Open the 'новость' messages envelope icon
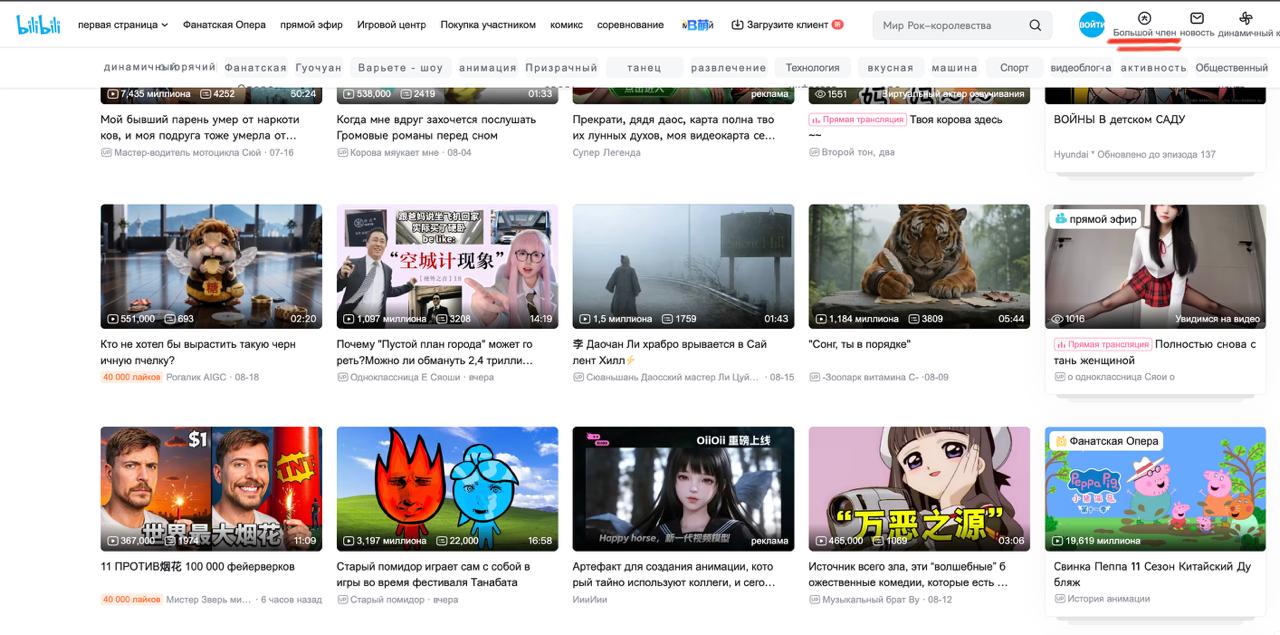Viewport: 1280px width, 635px height. coord(1197,18)
